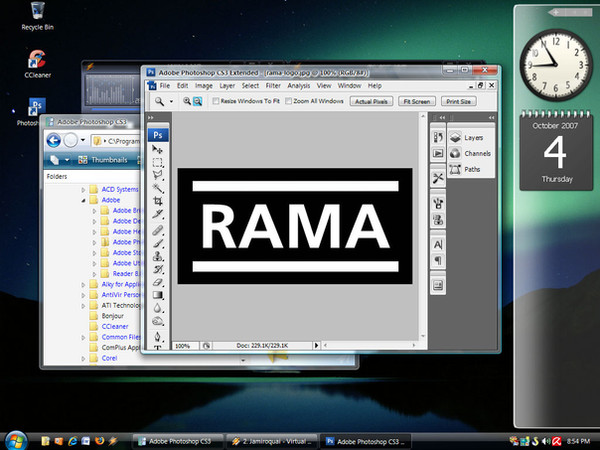The image size is (600, 450).
Task: Pick the Dodge tool
Action: tap(158, 321)
